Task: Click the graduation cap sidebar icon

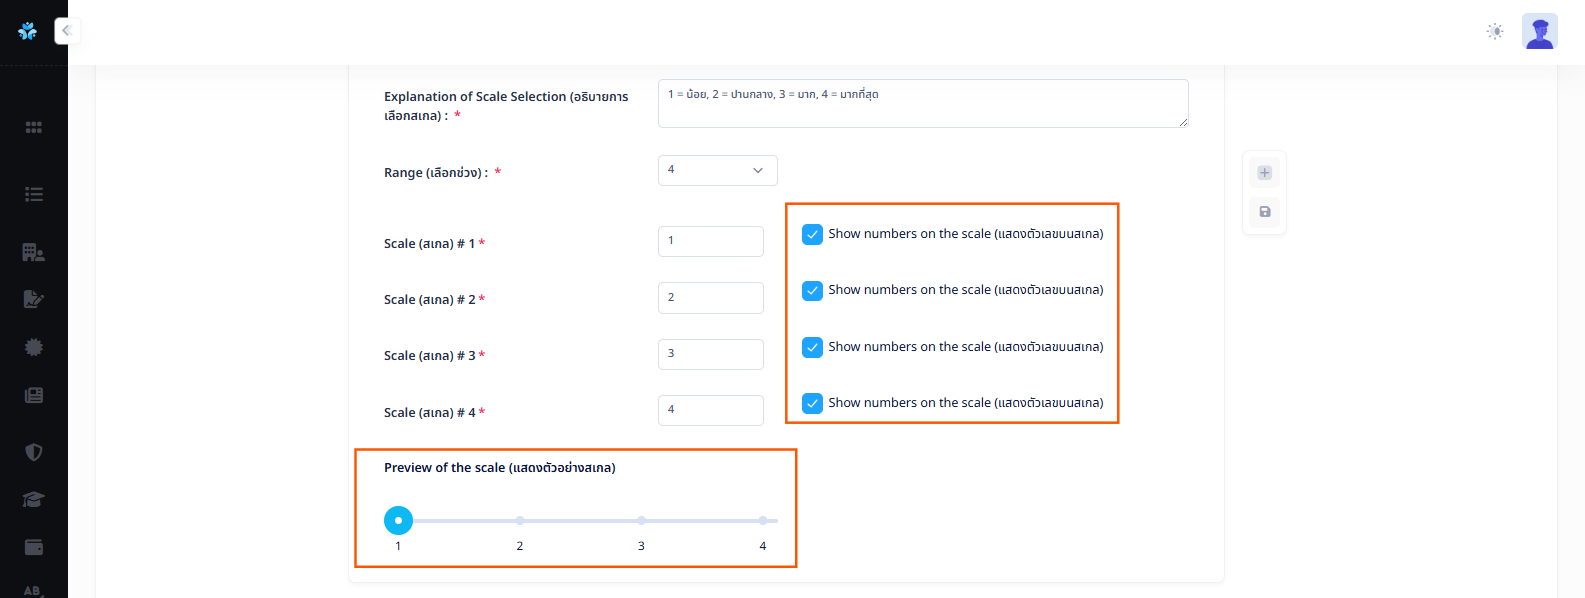Action: point(33,499)
